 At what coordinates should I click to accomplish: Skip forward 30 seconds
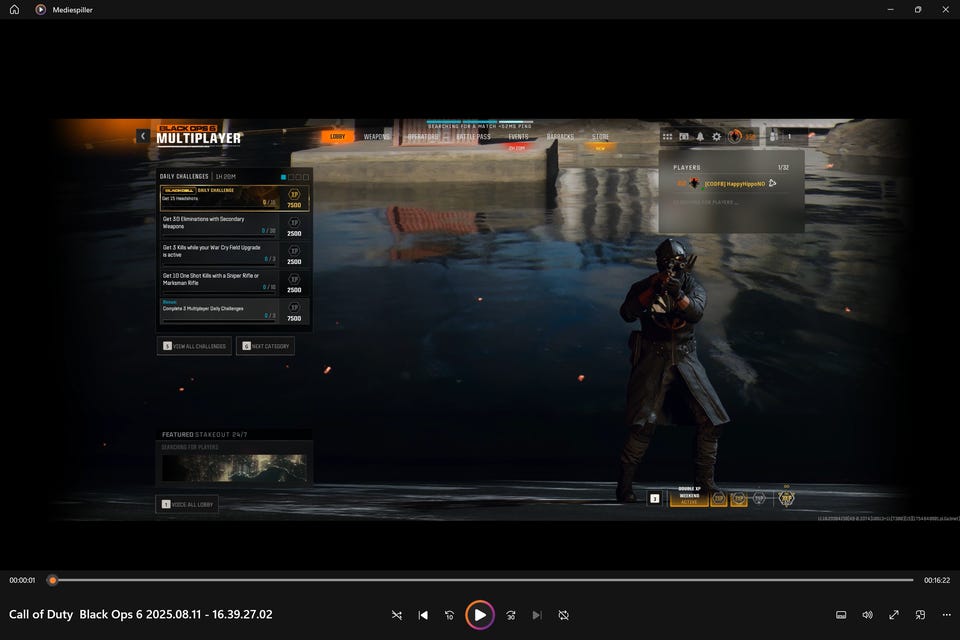coord(511,615)
